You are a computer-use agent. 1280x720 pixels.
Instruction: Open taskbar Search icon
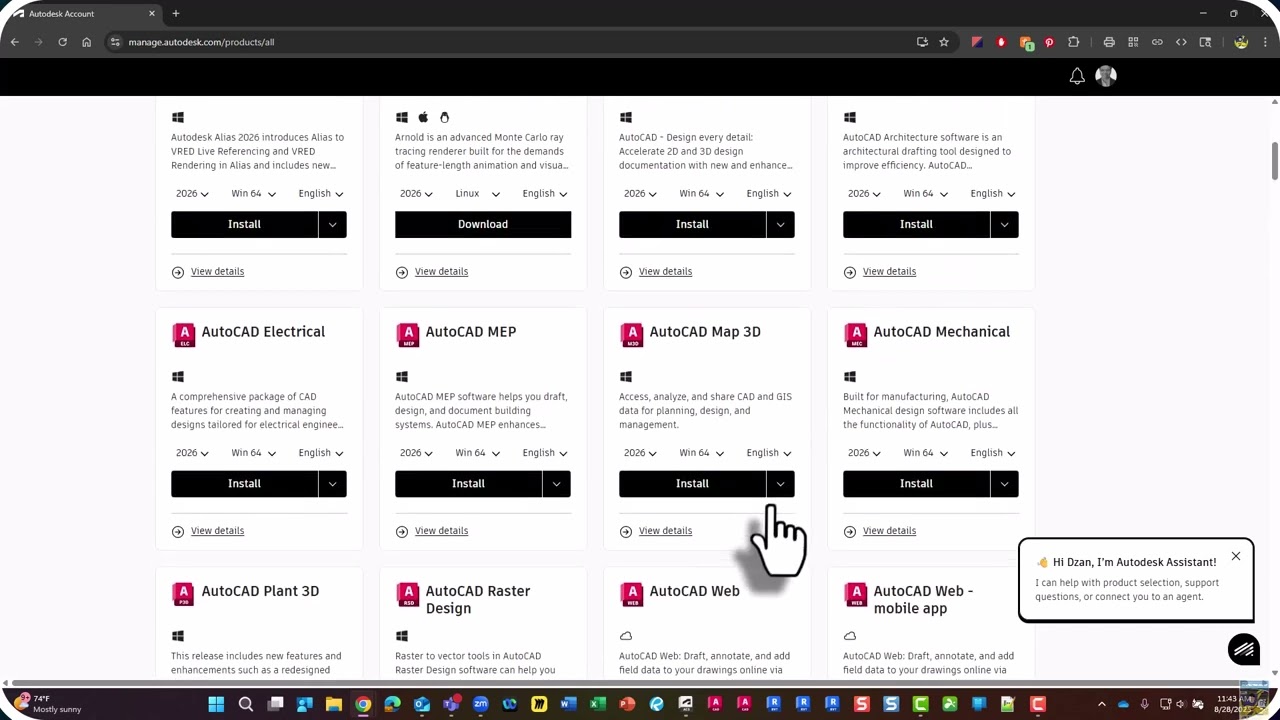point(246,705)
